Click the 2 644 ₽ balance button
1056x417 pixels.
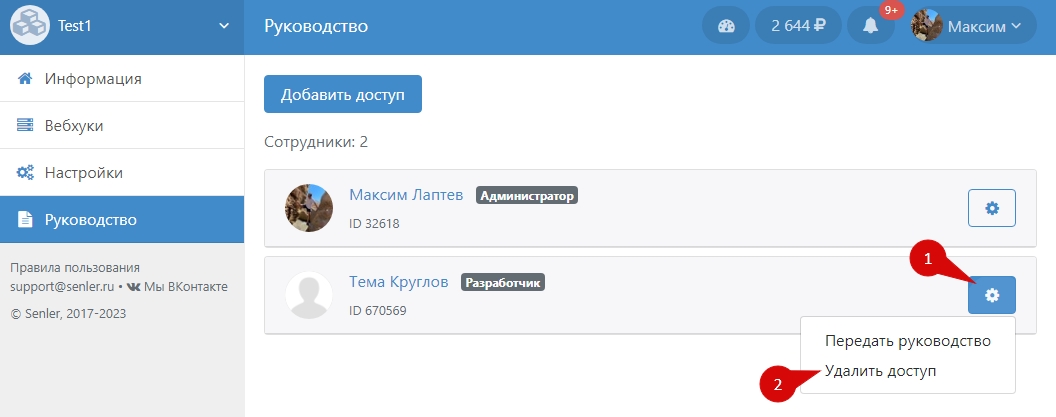[797, 26]
